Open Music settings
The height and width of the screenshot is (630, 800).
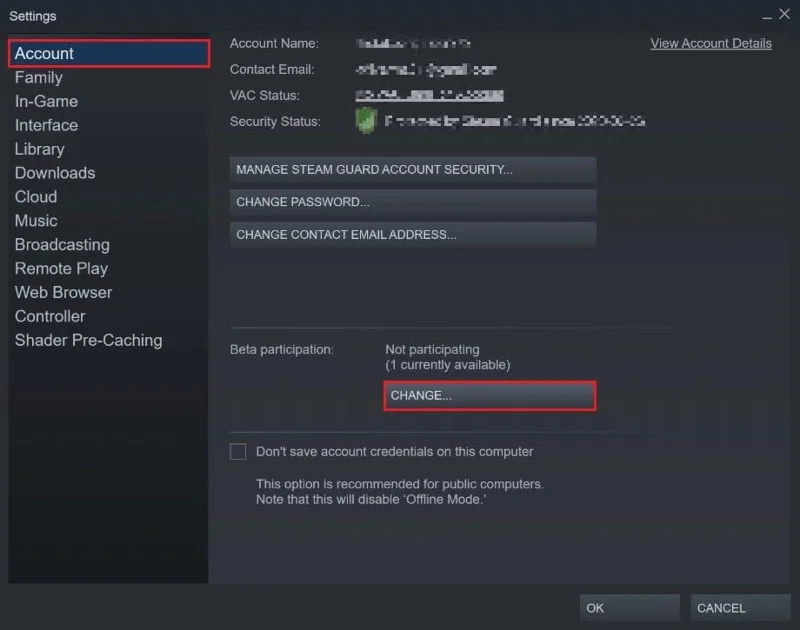point(36,221)
